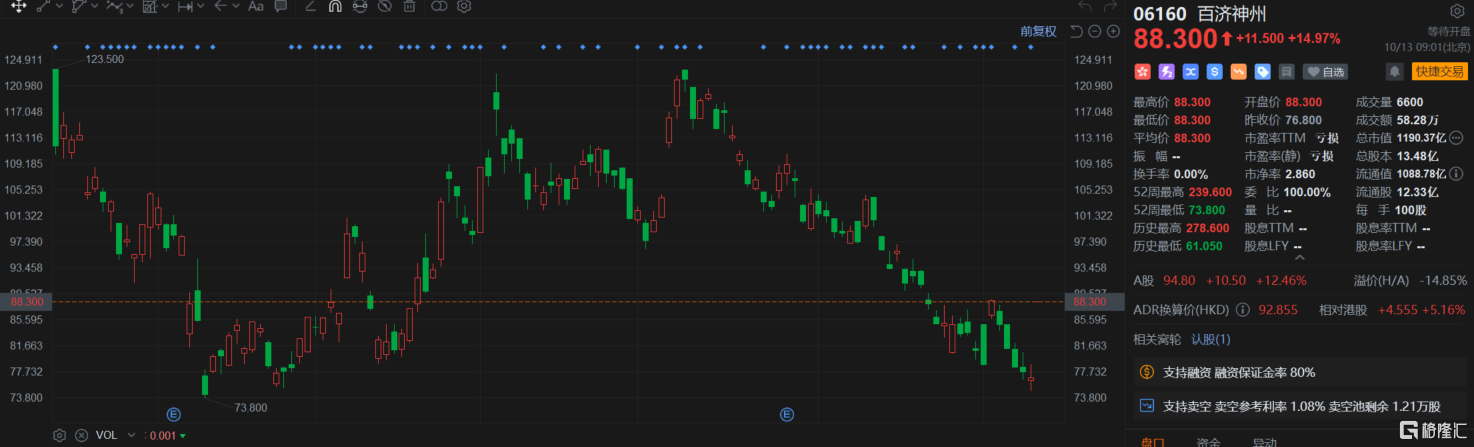Click the blue shuffle-arrows icon
This screenshot has width=1474, height=447.
coord(1190,72)
